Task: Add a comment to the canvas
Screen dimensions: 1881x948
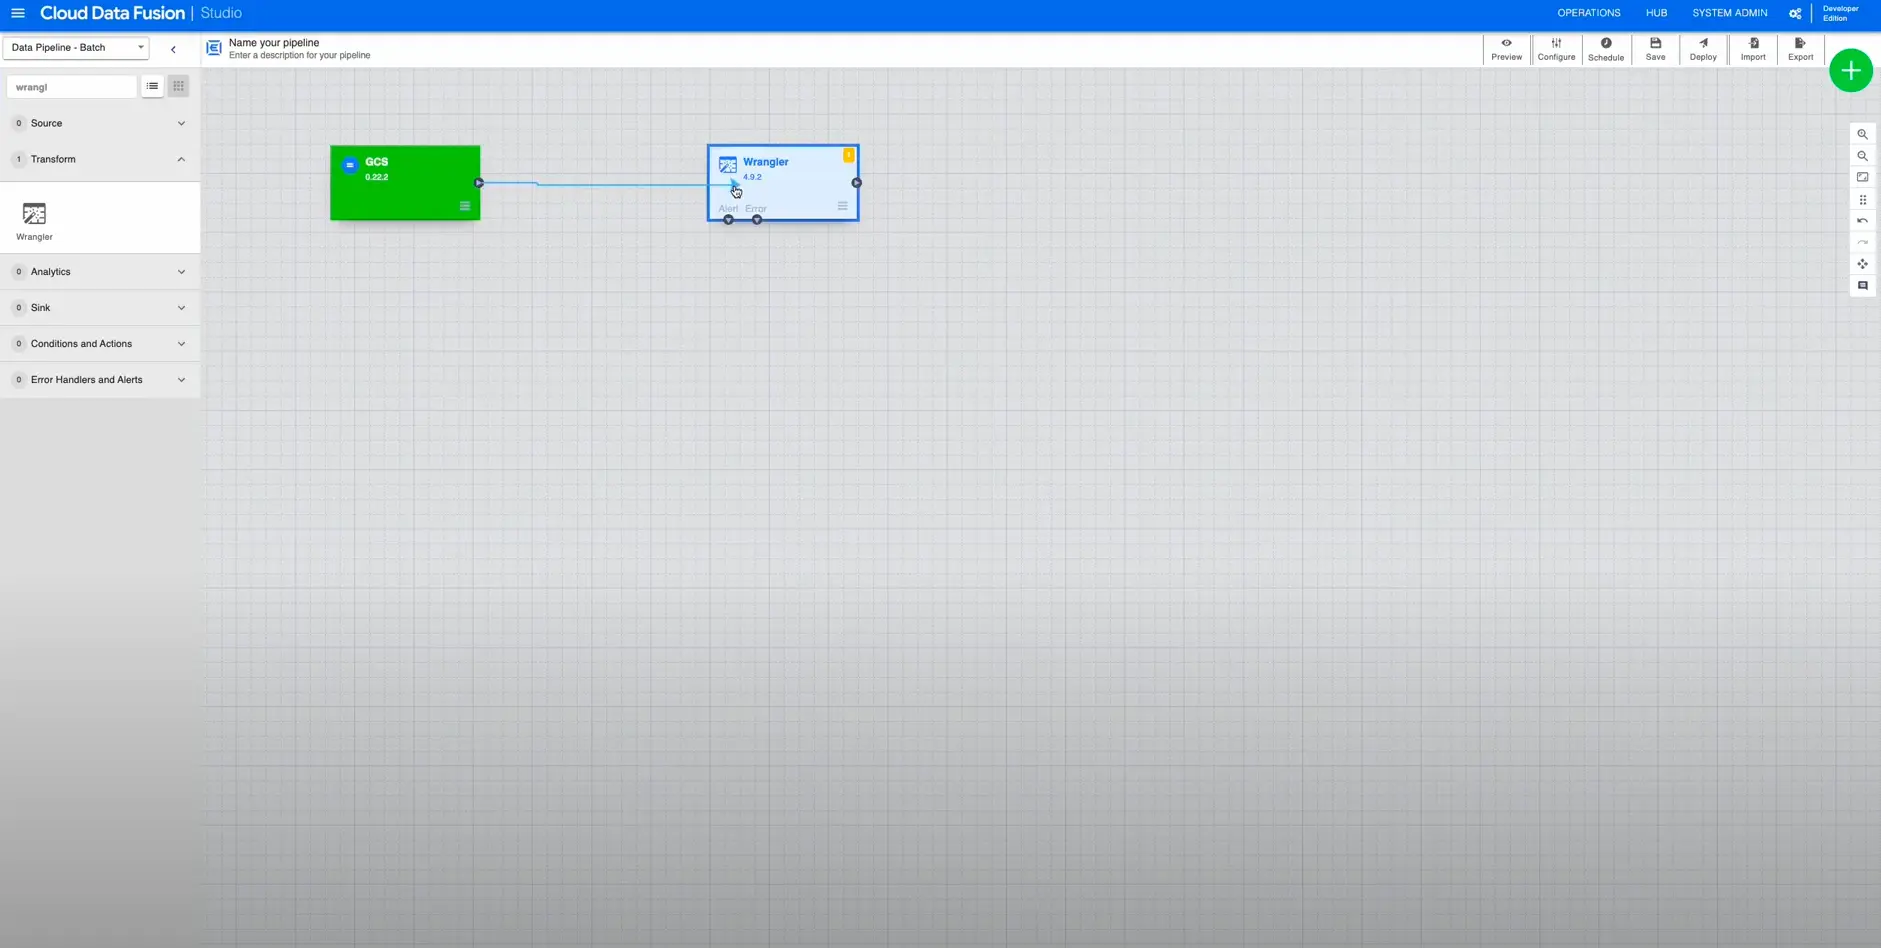Action: tap(1862, 286)
